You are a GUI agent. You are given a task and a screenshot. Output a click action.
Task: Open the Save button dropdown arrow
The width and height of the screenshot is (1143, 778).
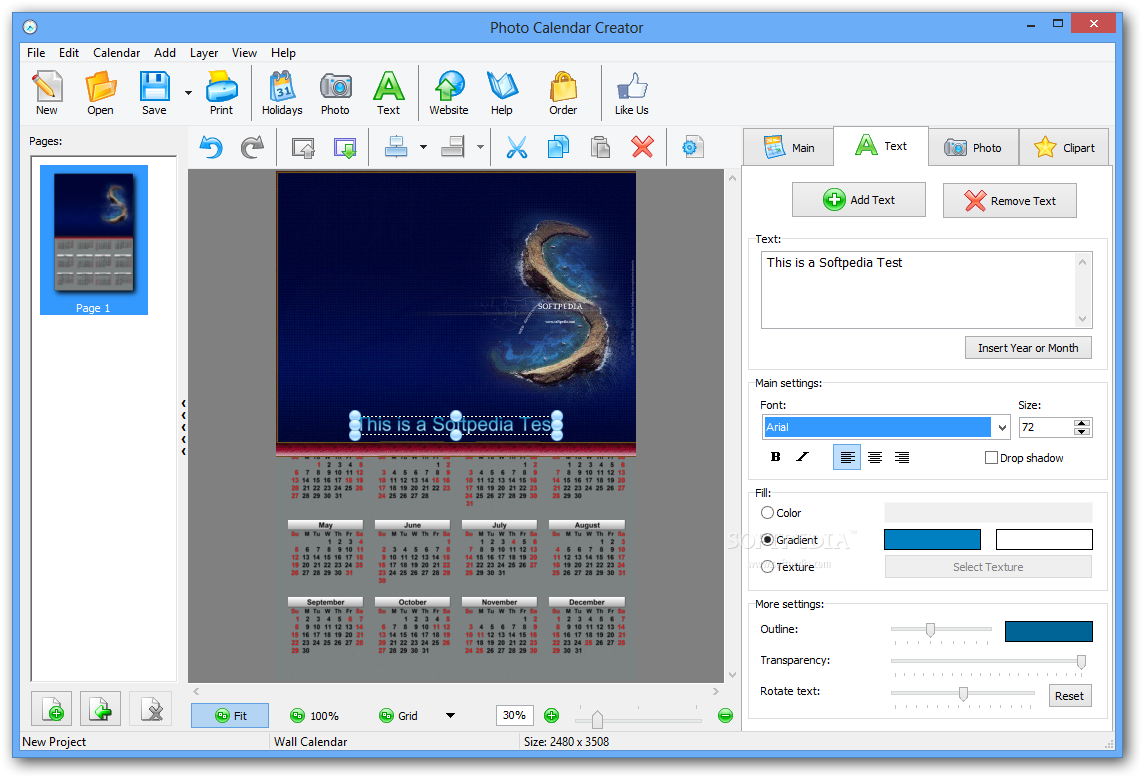pos(188,93)
